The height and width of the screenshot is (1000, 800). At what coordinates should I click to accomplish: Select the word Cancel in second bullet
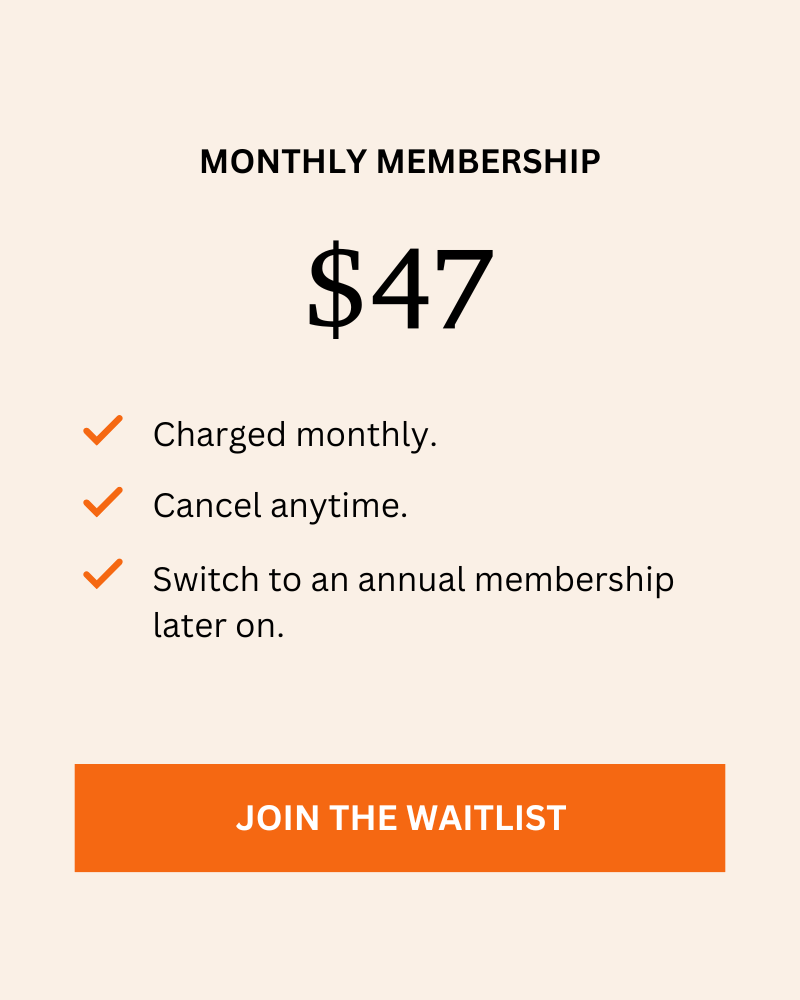[207, 506]
